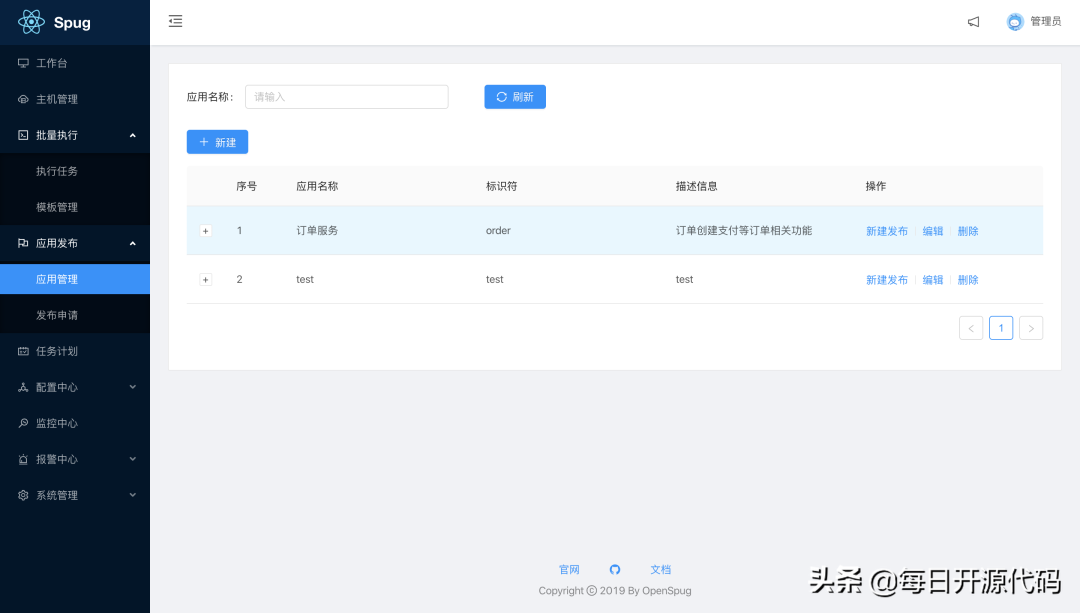Expand the 订单服务 row details
1080x613 pixels.
(206, 231)
